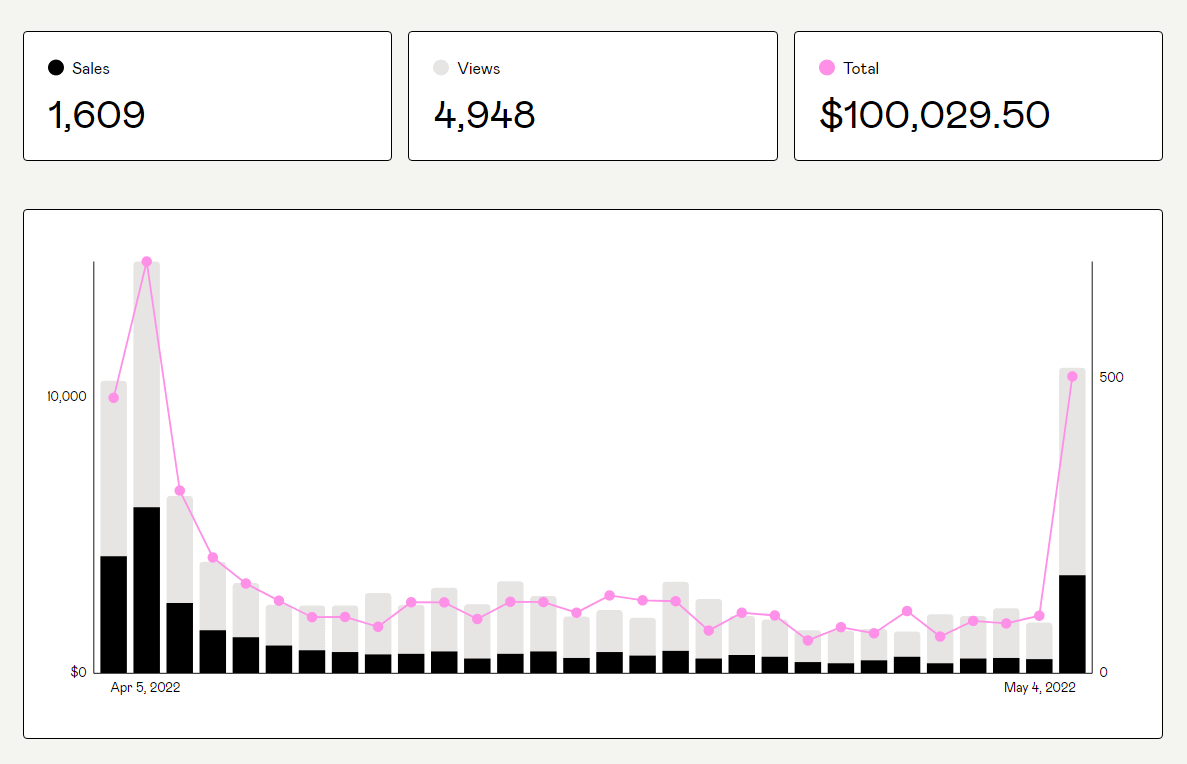Click the 0 right axis label
Screen dimensions: 1187x764
(x=1103, y=672)
